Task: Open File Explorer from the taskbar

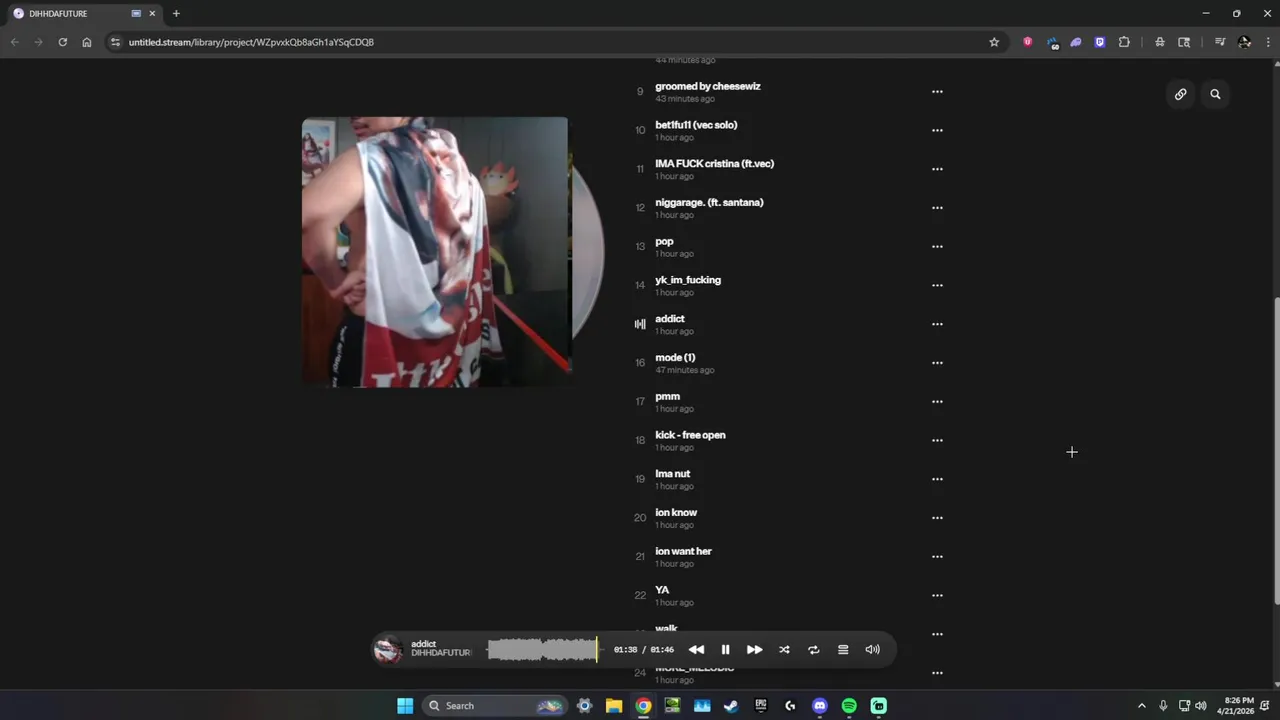Action: tap(614, 706)
